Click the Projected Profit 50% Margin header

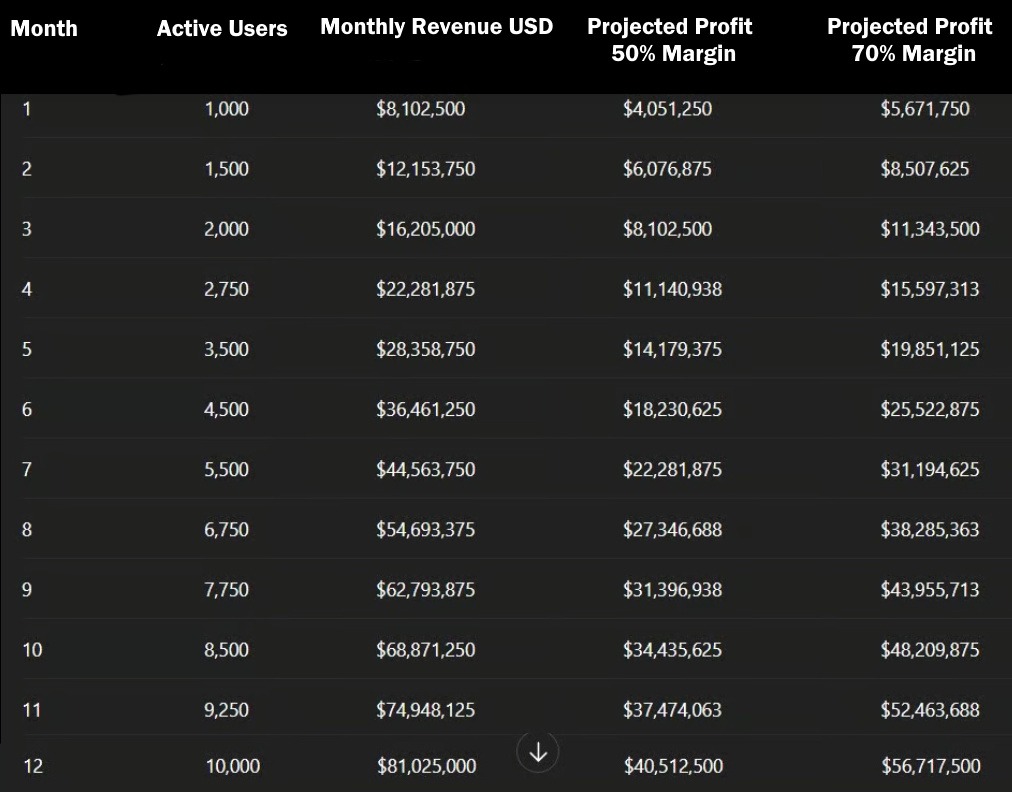670,40
